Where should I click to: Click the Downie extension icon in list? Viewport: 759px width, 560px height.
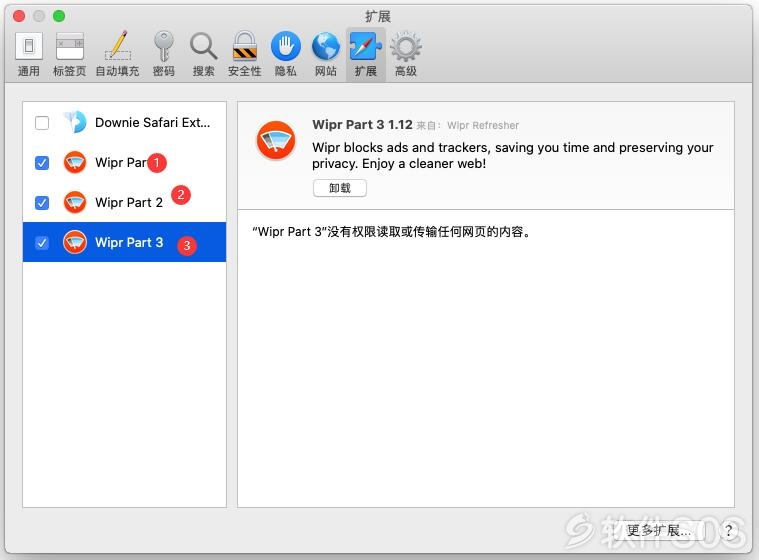[x=75, y=122]
